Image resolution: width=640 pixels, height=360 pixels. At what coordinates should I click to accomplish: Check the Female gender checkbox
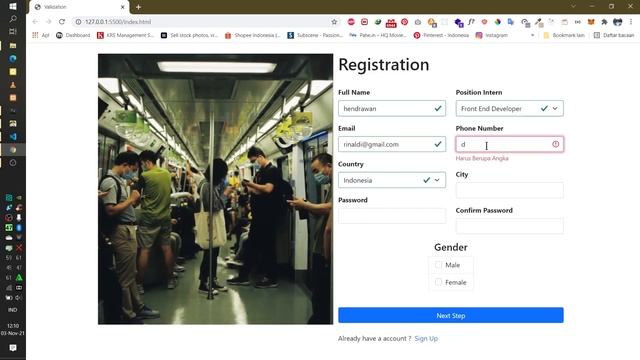(x=438, y=282)
